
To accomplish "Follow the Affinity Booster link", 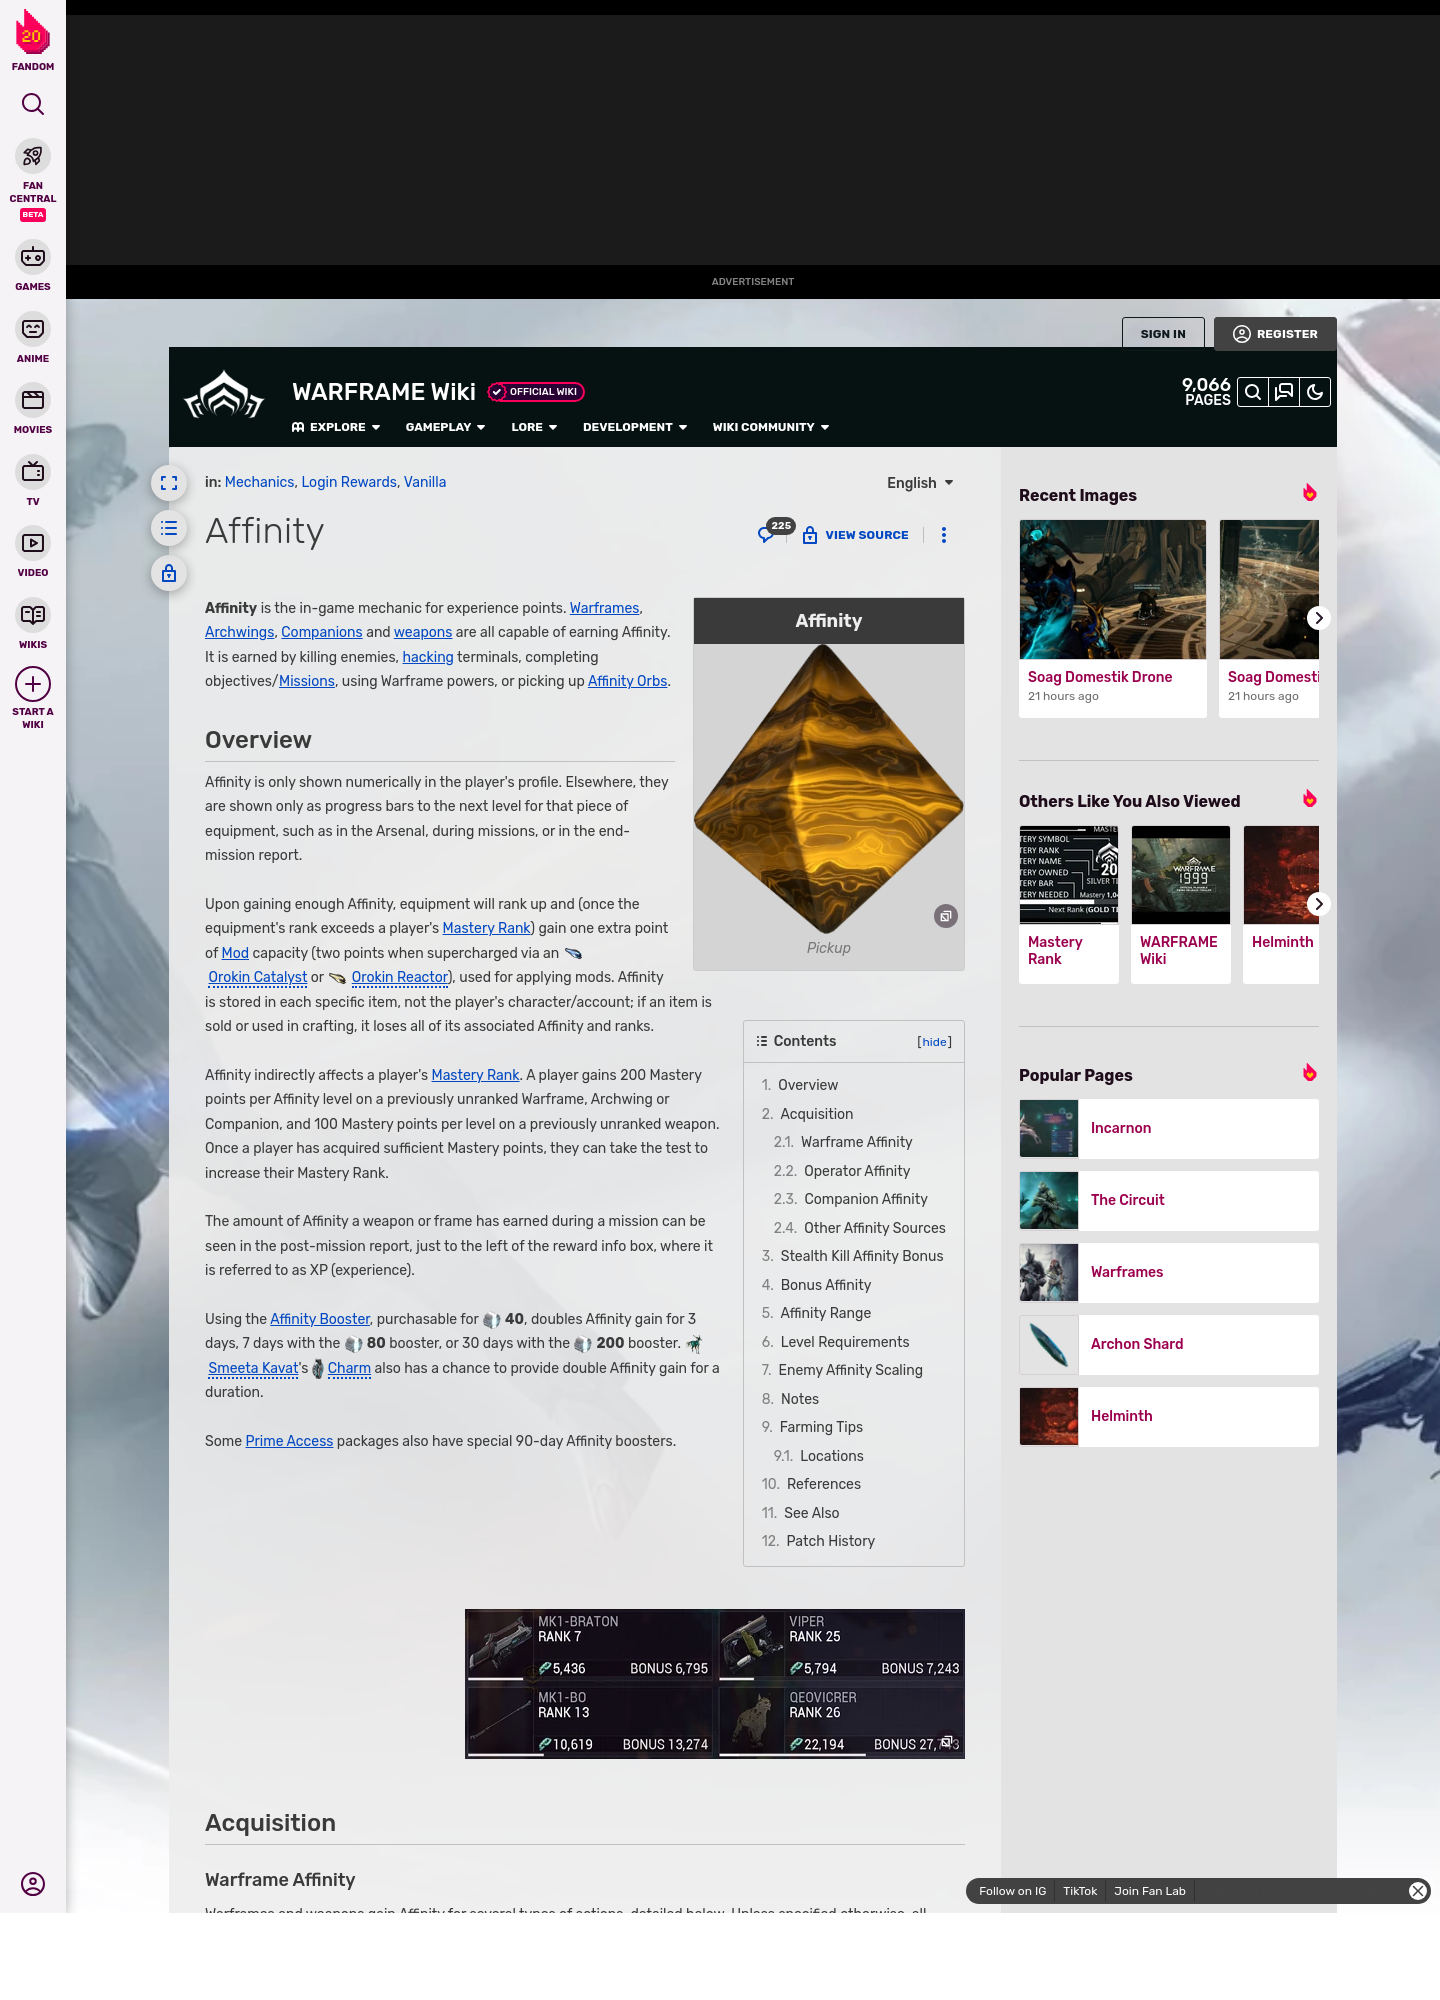I will tap(320, 1319).
